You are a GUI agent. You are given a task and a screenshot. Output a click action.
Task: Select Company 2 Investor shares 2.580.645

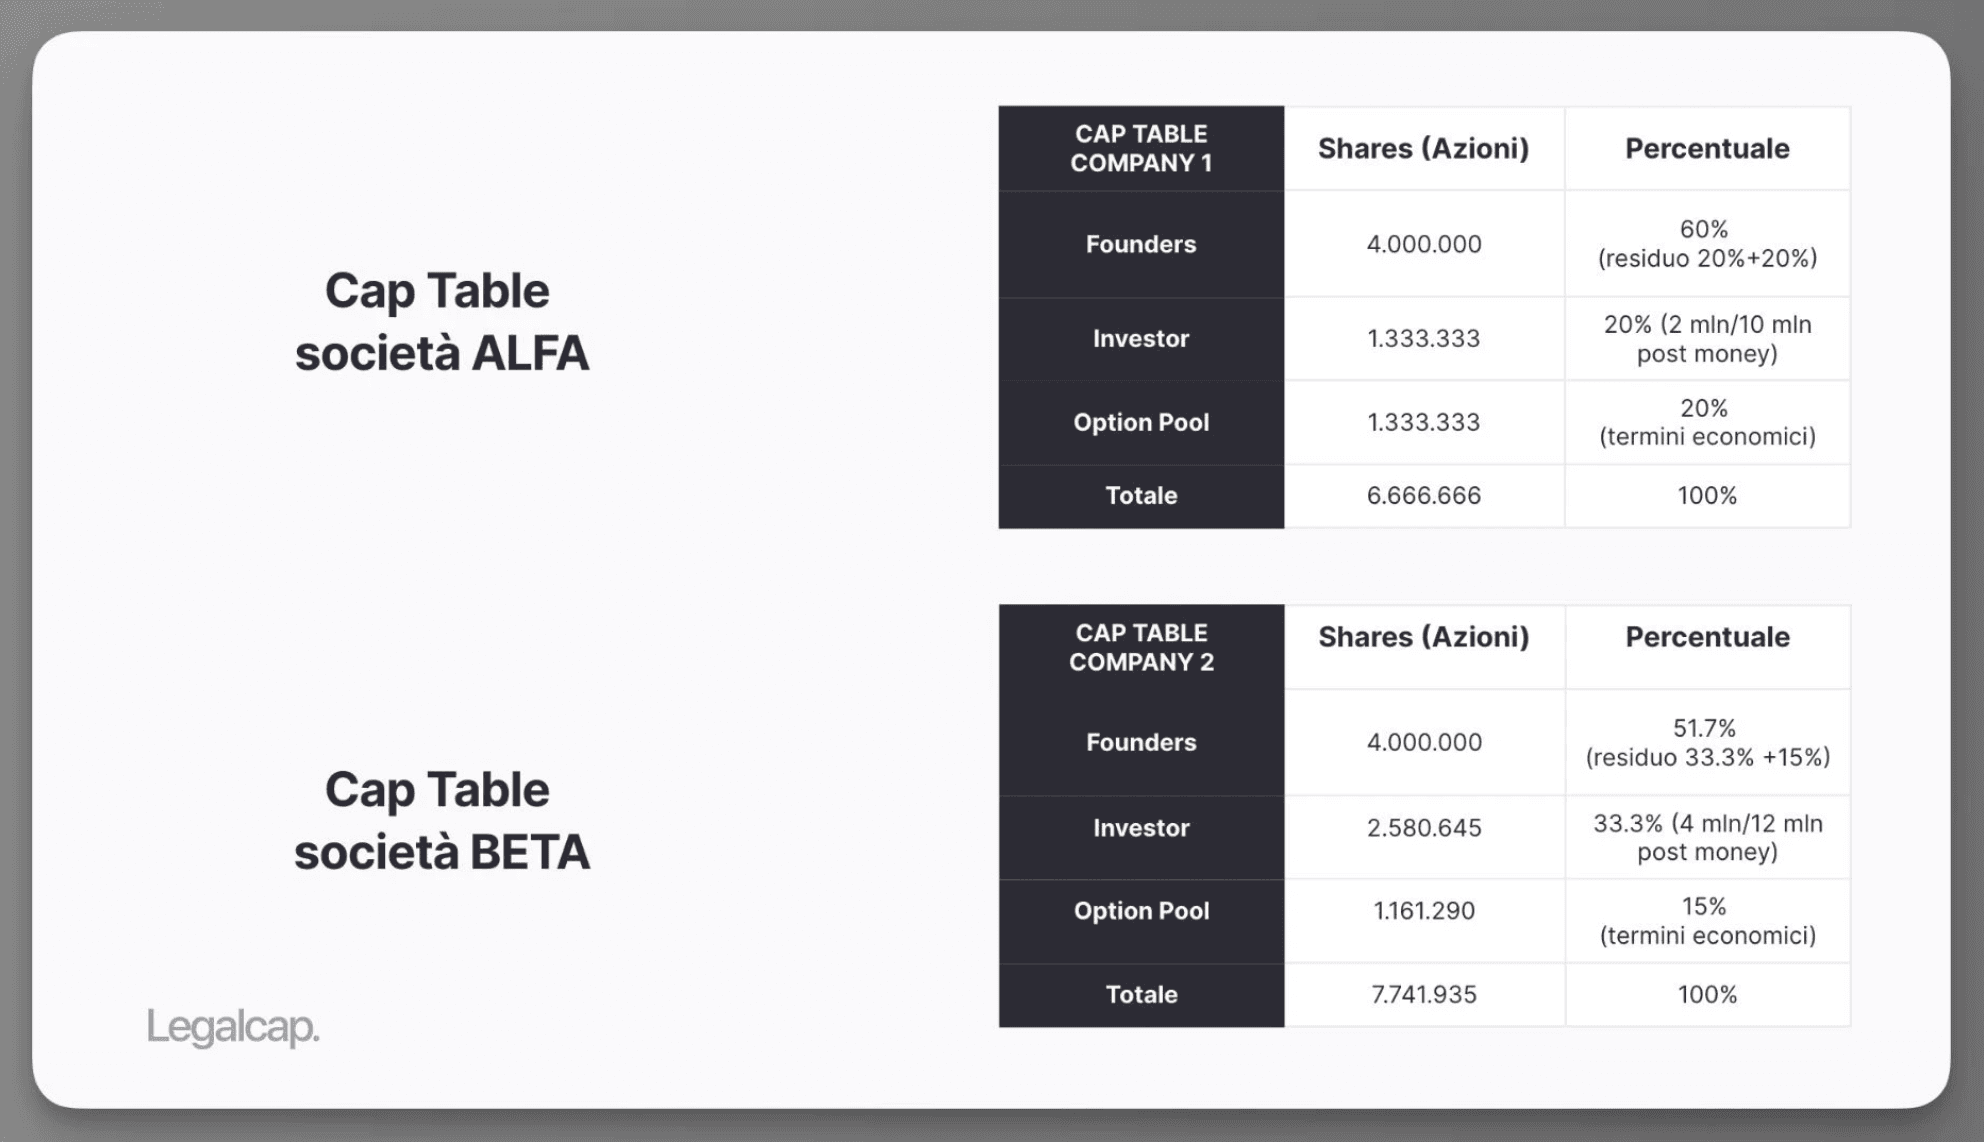[x=1423, y=828]
